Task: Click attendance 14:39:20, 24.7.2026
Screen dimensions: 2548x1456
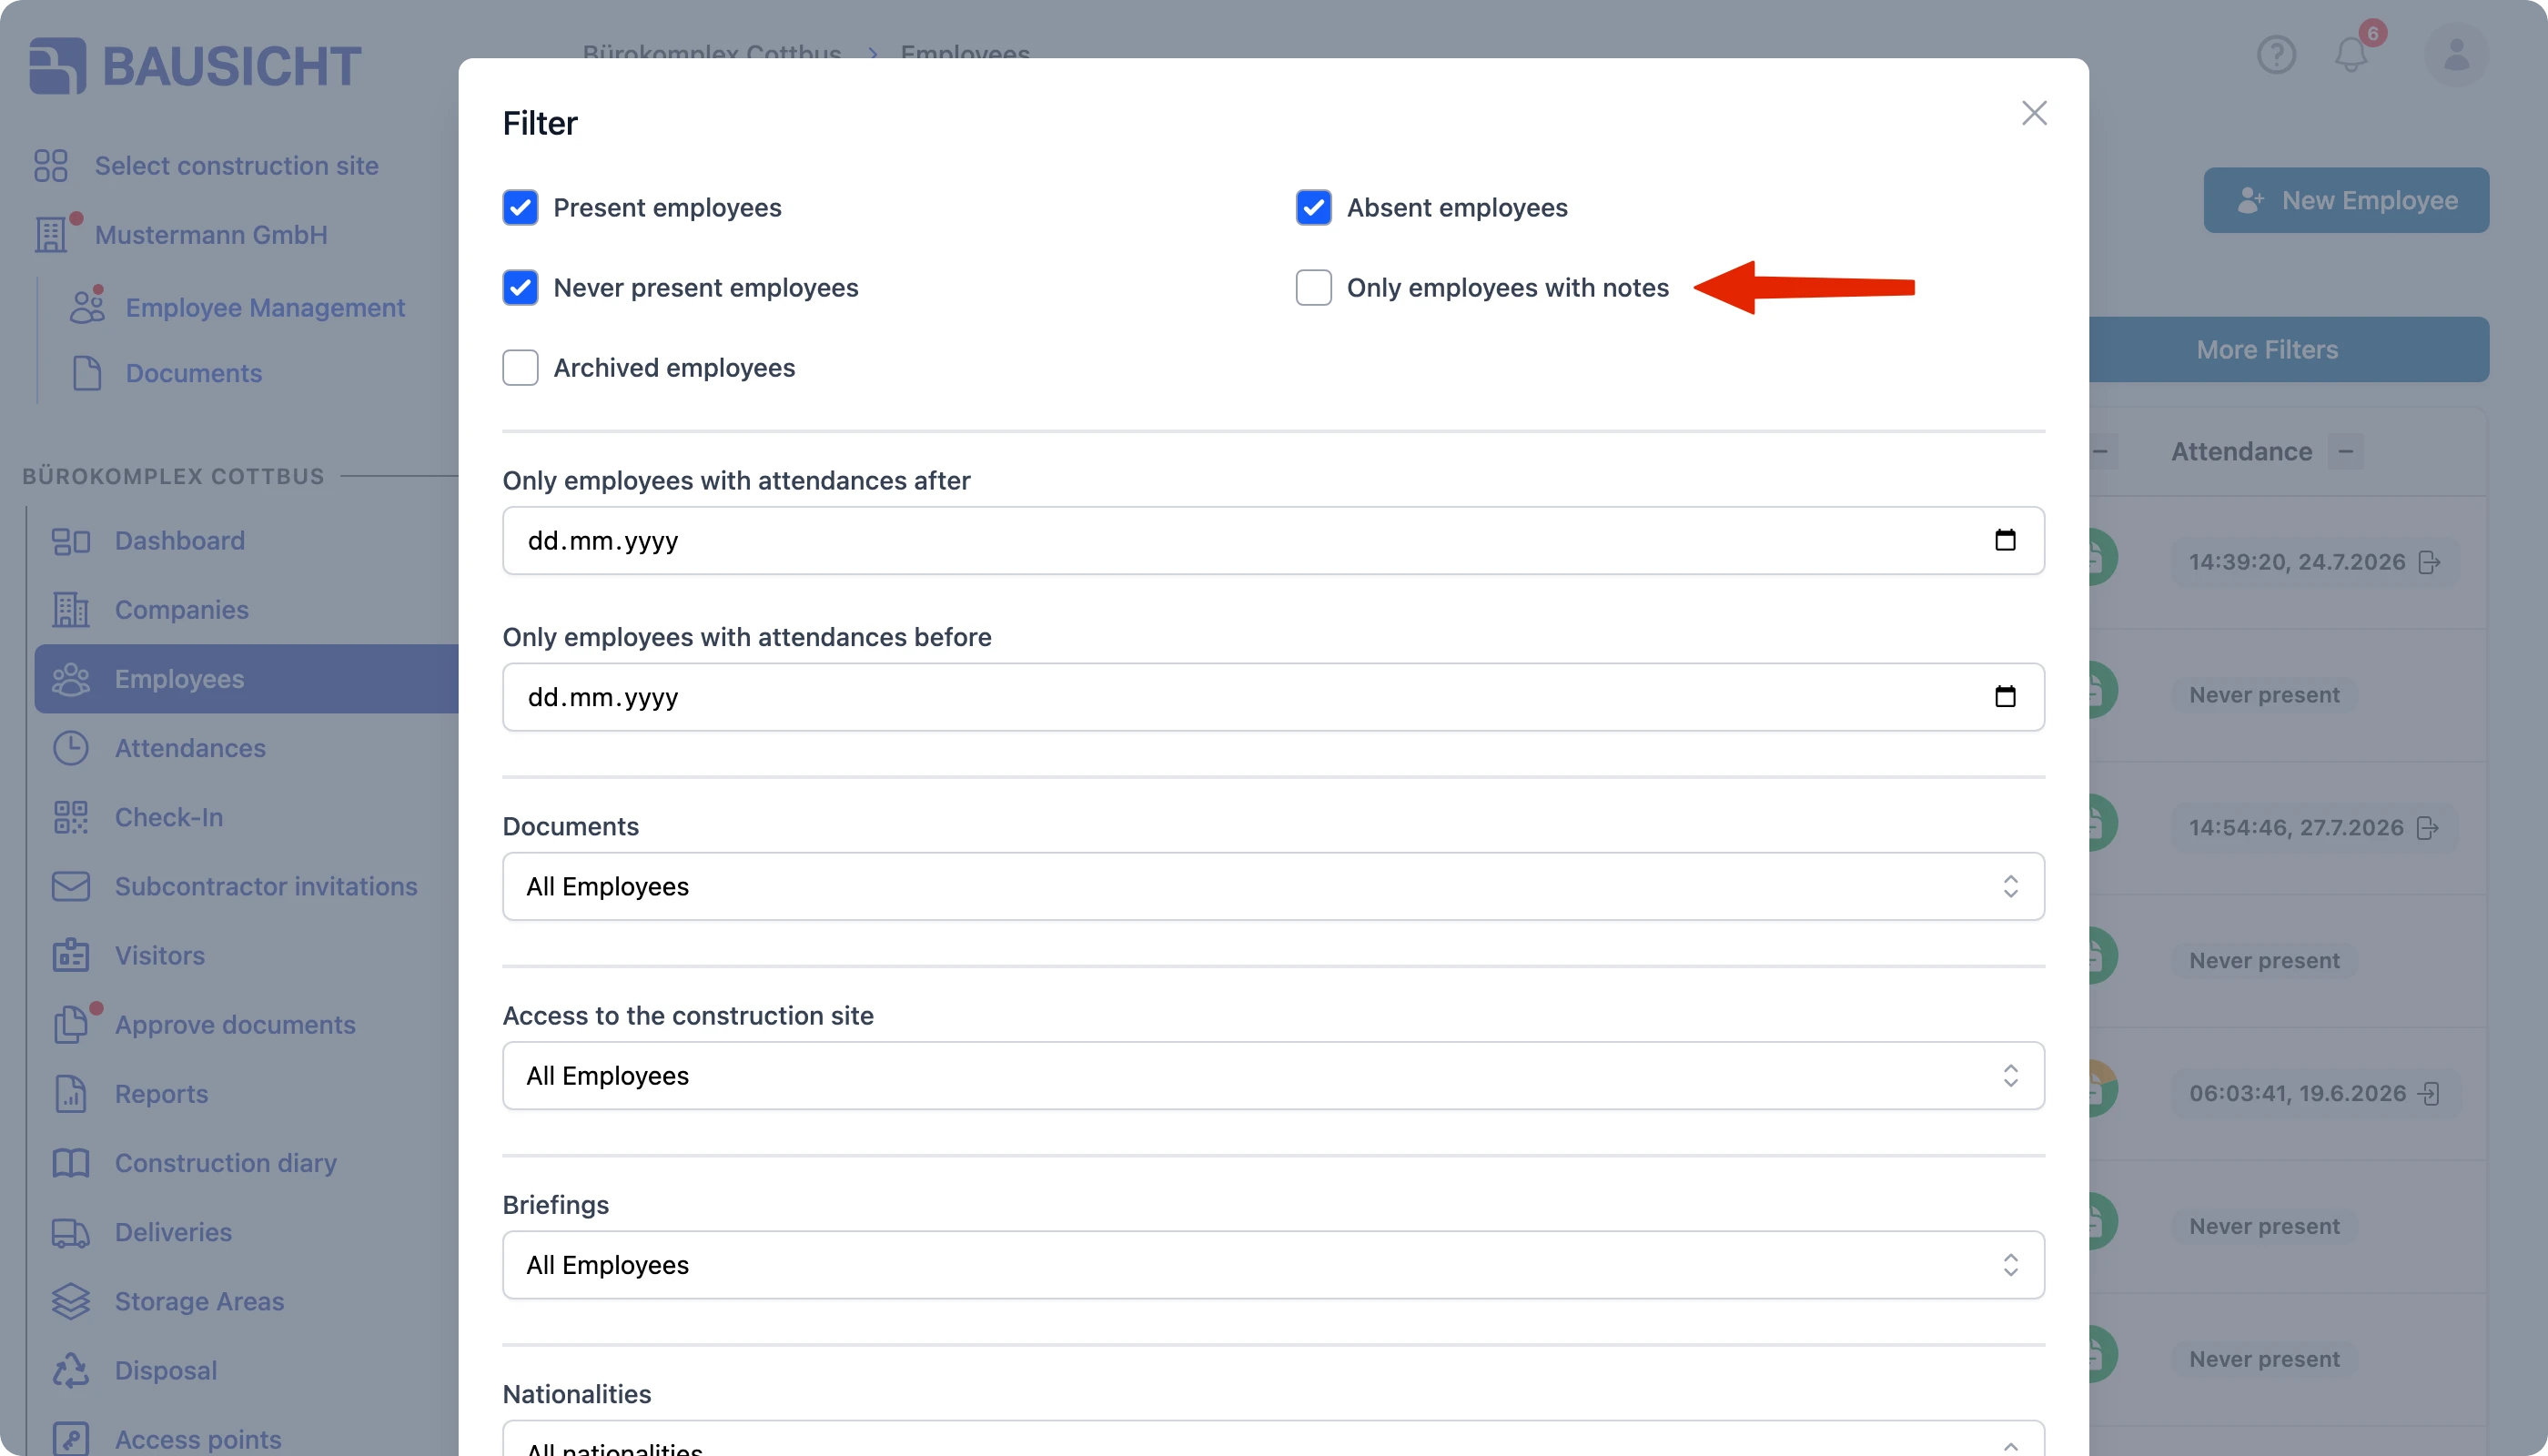Action: (x=2314, y=561)
